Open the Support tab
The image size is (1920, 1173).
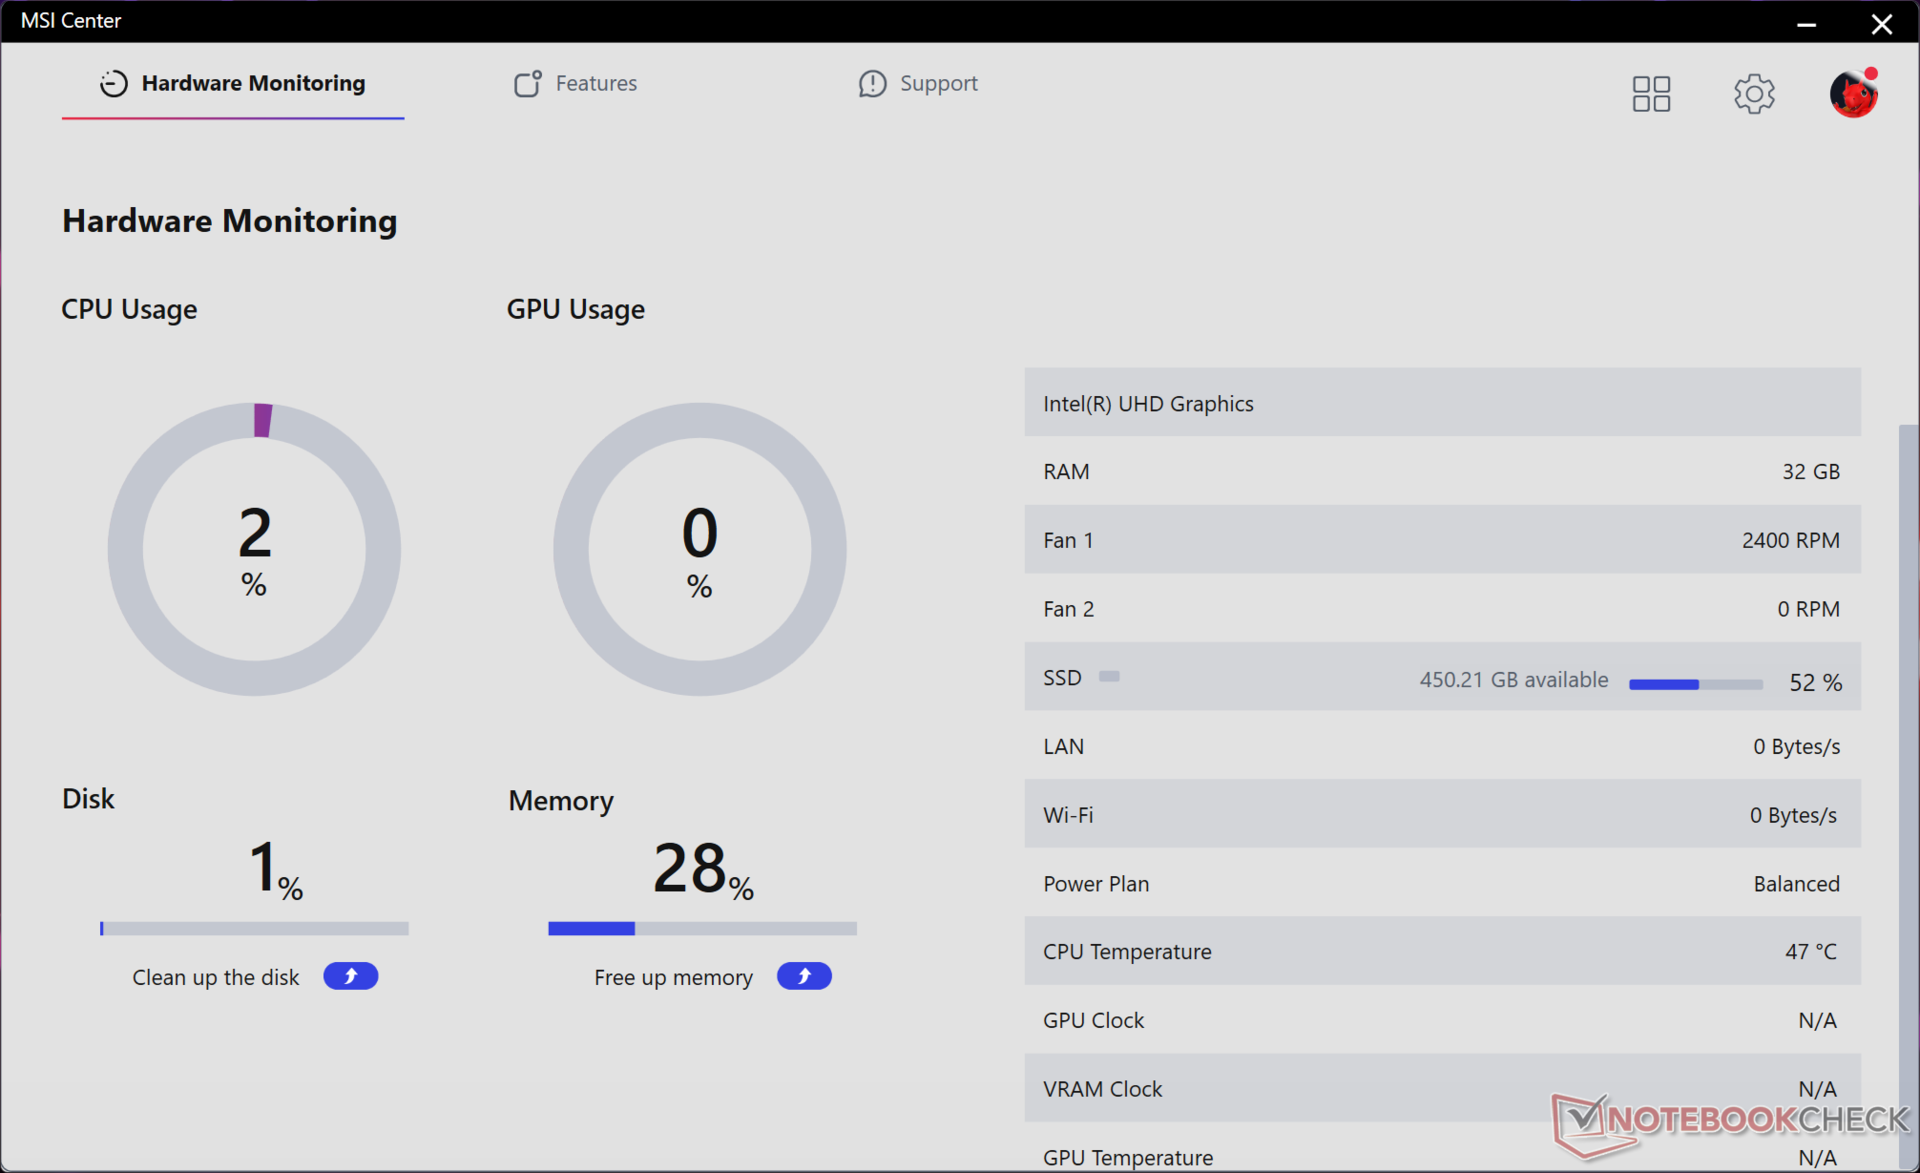point(938,83)
